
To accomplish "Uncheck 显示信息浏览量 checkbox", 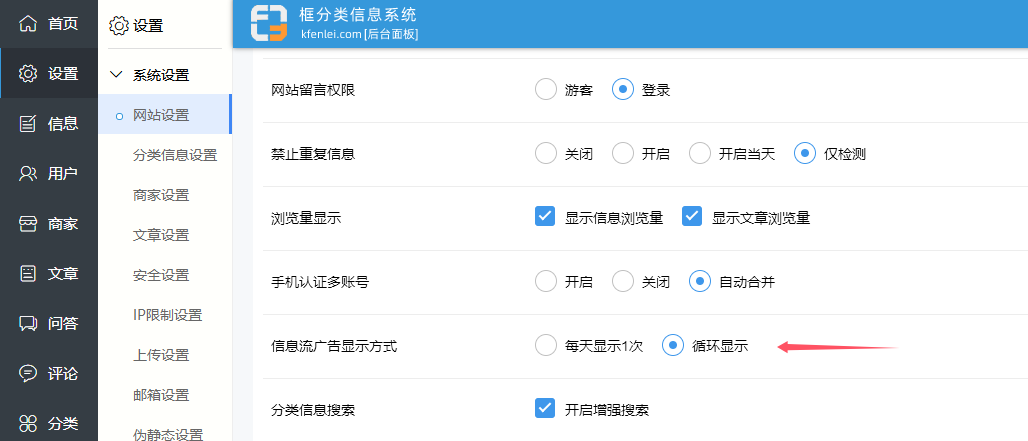I will 545,217.
